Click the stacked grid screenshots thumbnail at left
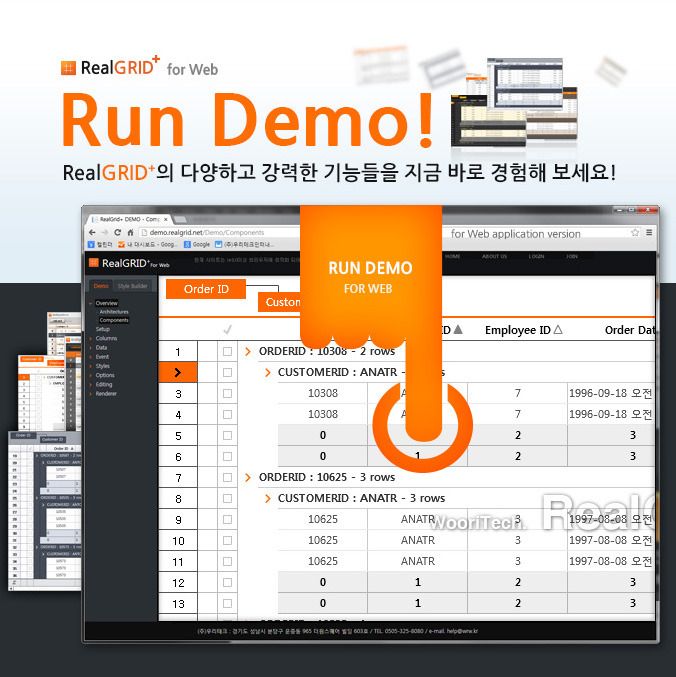The image size is (676, 677). click(45, 449)
